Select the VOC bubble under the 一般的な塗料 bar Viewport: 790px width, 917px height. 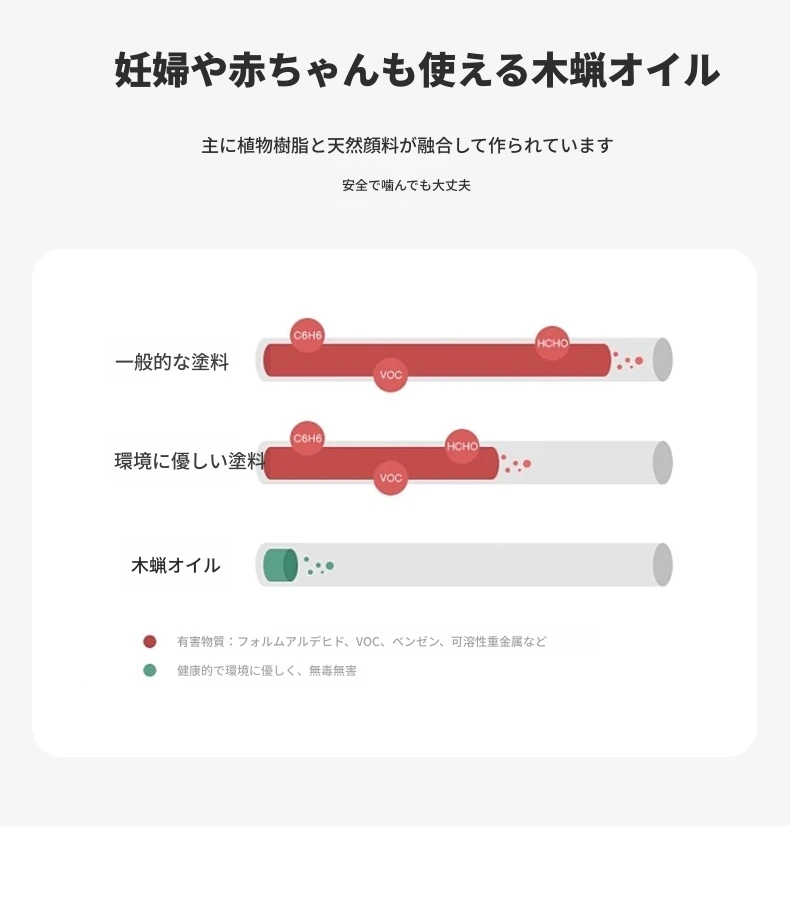391,375
